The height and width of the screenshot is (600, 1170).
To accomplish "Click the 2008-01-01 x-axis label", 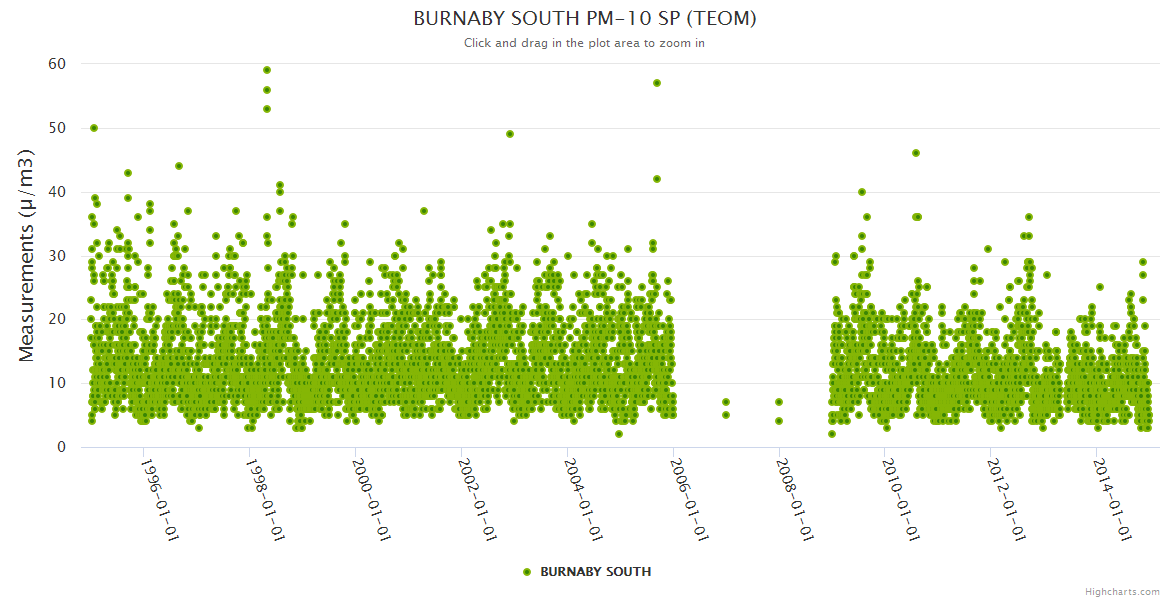I will (x=794, y=500).
